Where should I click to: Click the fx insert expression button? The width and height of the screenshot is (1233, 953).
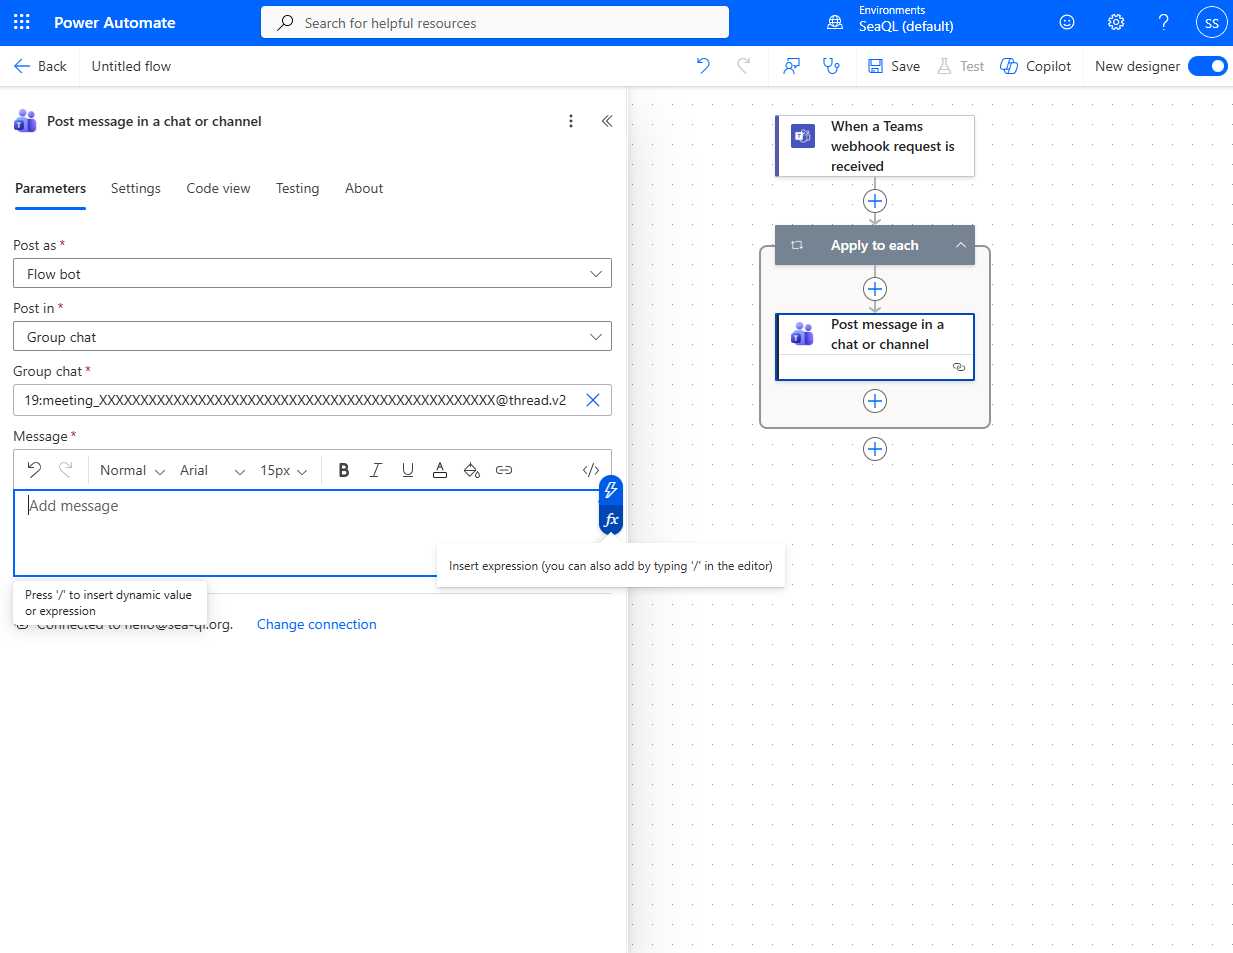(611, 520)
